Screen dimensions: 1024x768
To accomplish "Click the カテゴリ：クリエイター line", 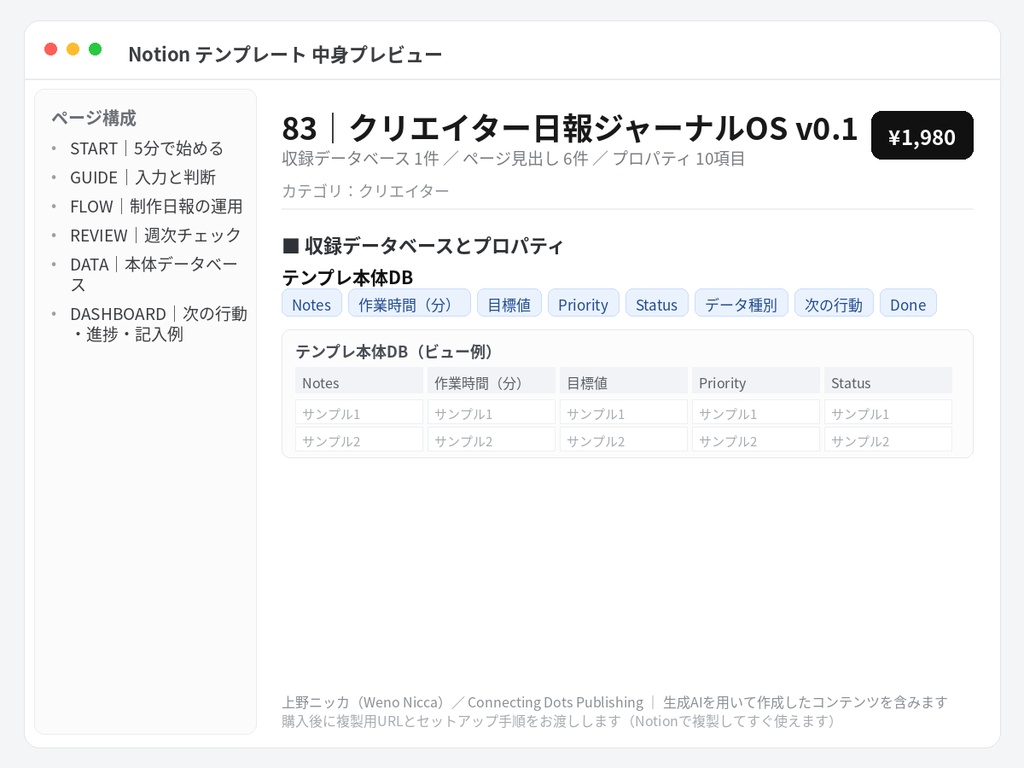I will (x=366, y=191).
